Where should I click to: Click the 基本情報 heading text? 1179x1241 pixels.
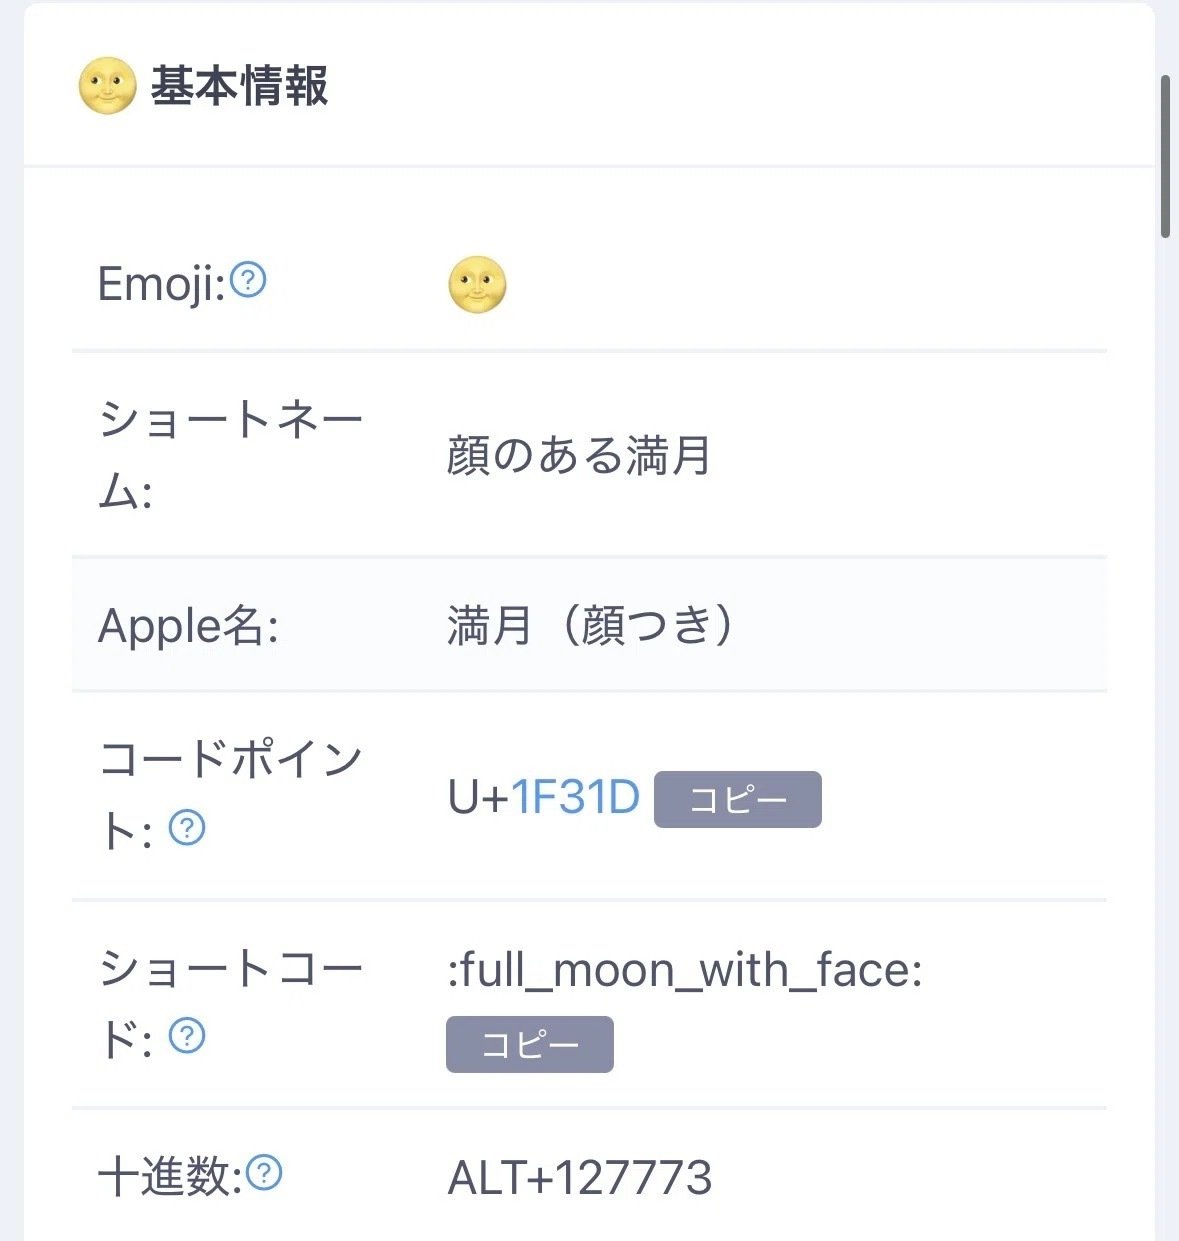pos(239,86)
